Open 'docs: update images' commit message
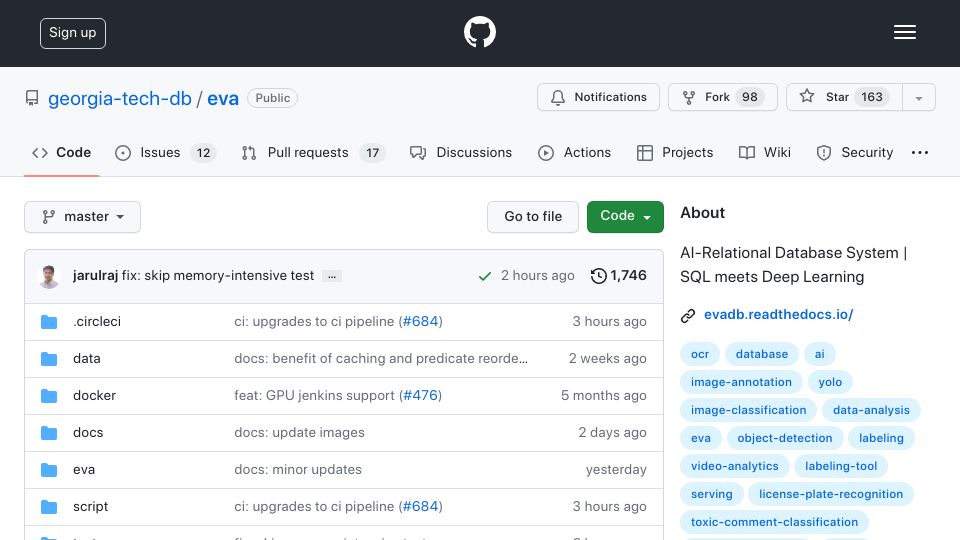Viewport: 960px width, 540px height. coord(299,433)
